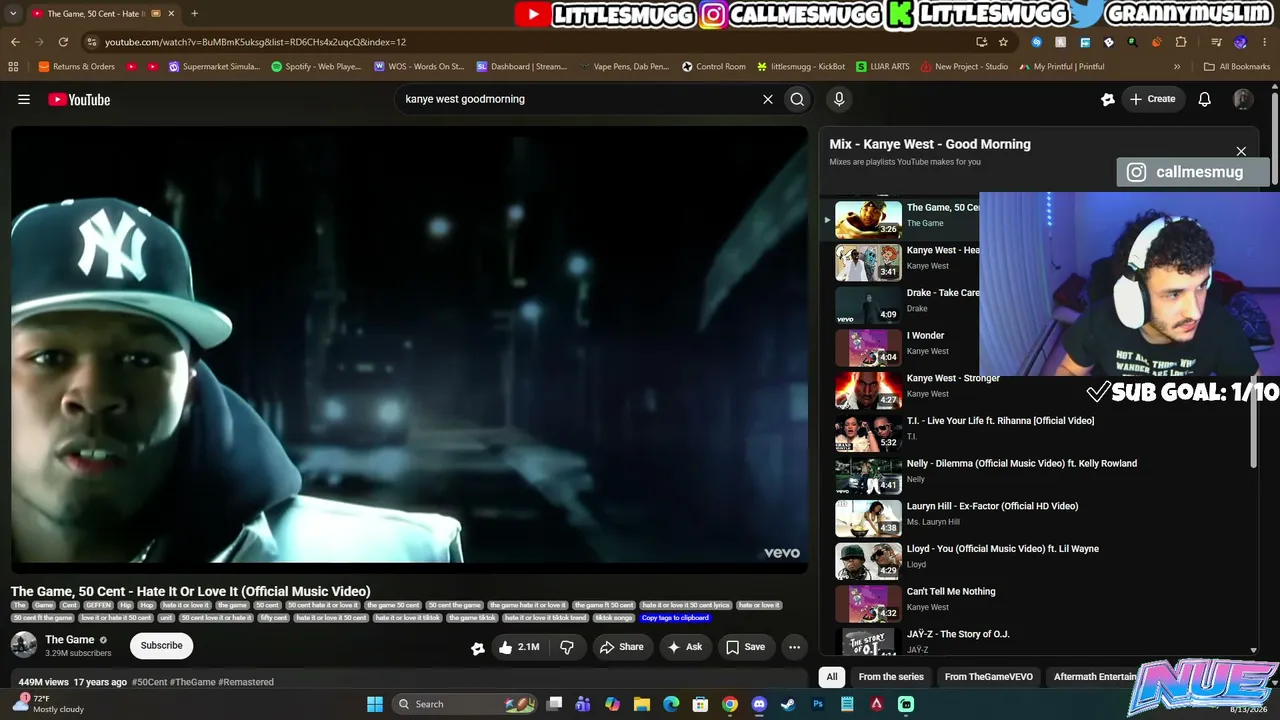Open the Returns & Orders bookmark
Viewport: 1280px width, 720px height.
click(x=77, y=67)
